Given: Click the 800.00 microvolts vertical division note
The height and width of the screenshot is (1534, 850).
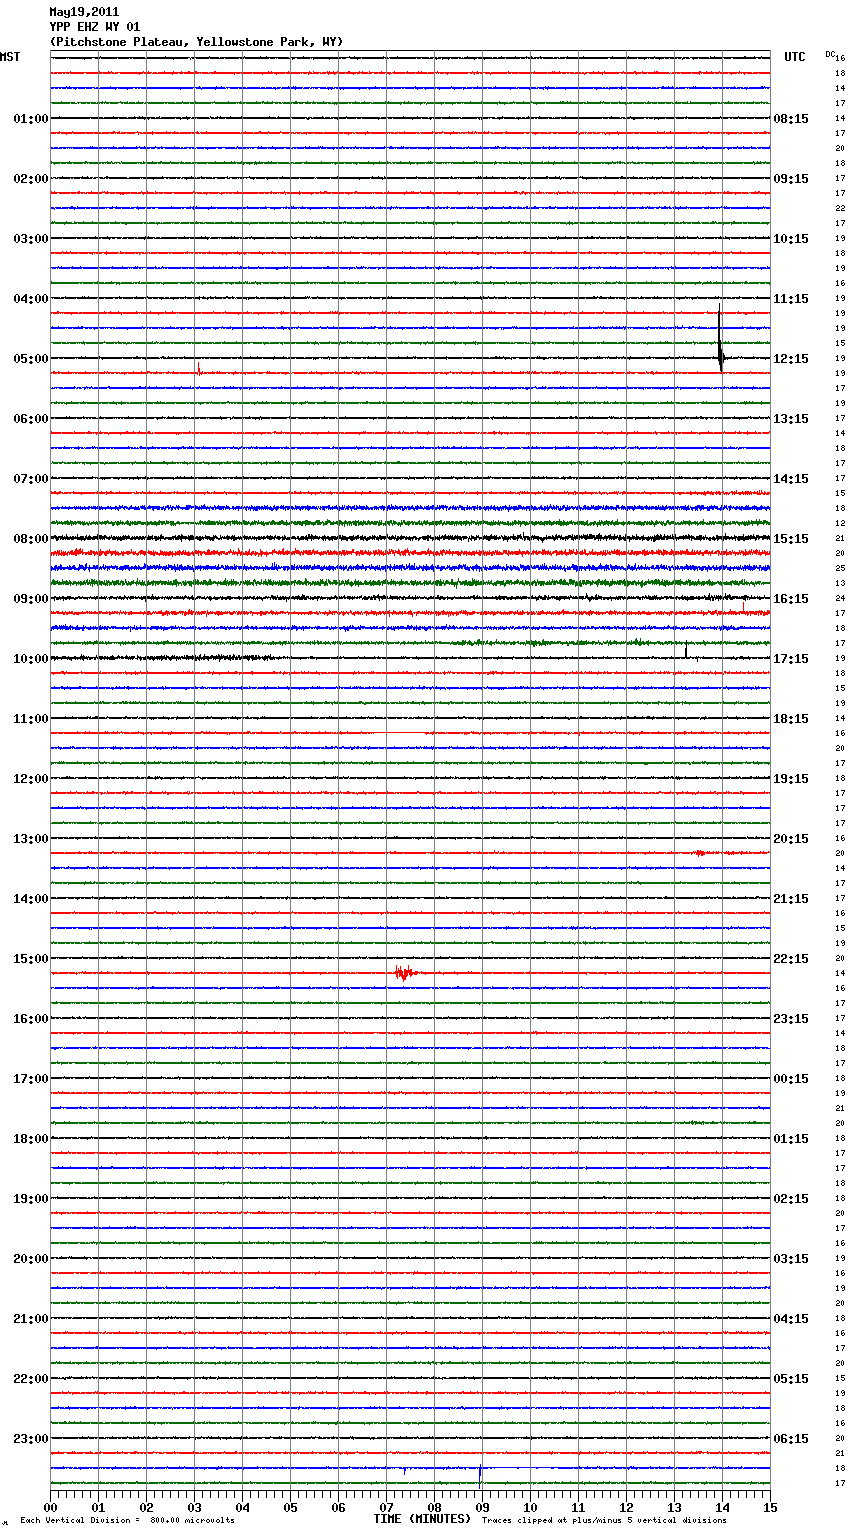Looking at the screenshot, I should coord(127,1521).
